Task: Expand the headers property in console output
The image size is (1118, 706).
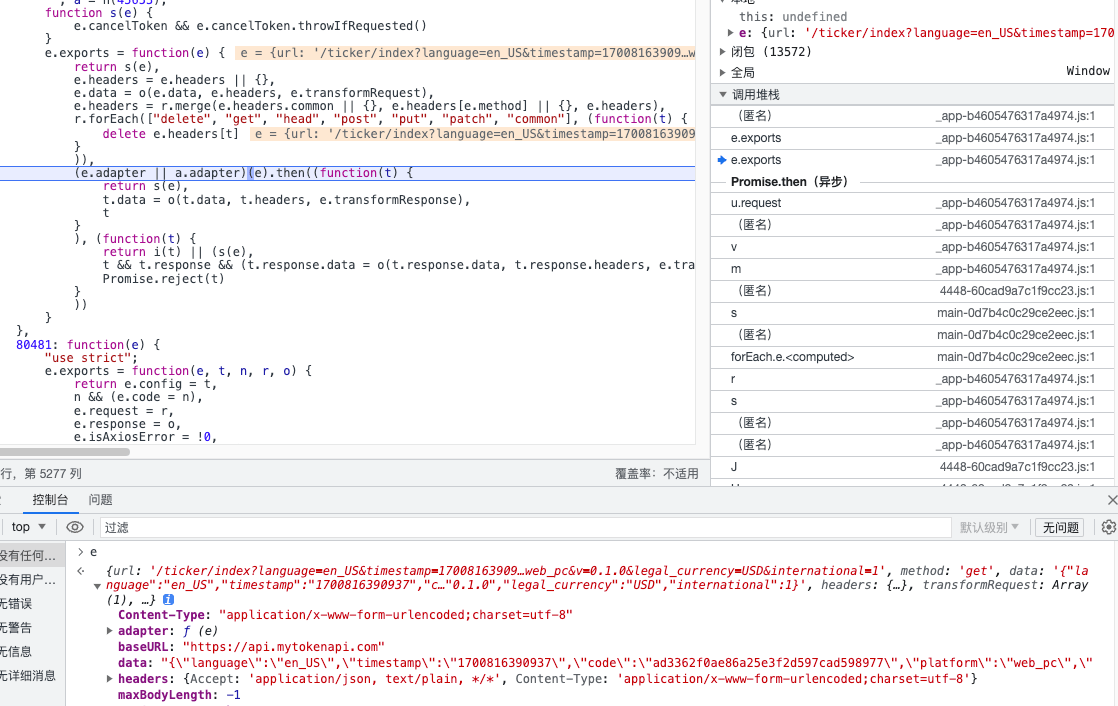Action: click(110, 679)
